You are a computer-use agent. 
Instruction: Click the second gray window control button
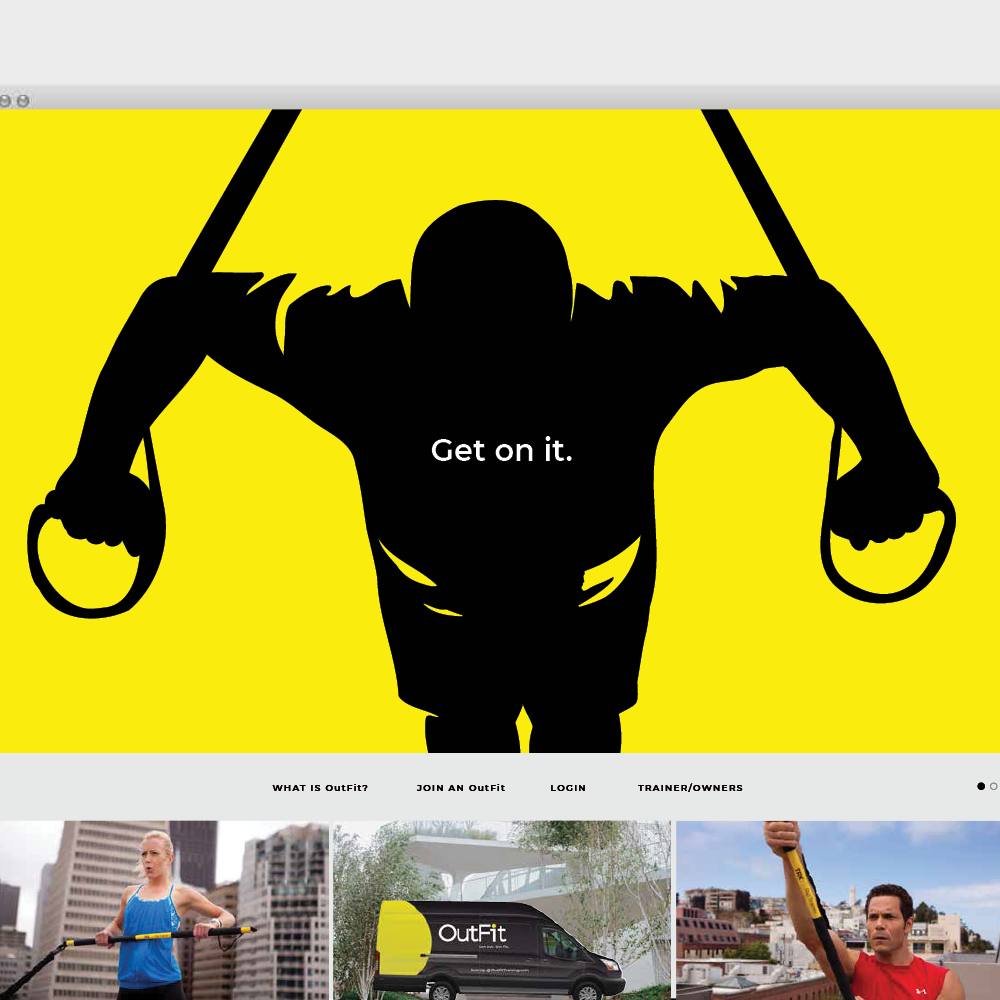23,101
